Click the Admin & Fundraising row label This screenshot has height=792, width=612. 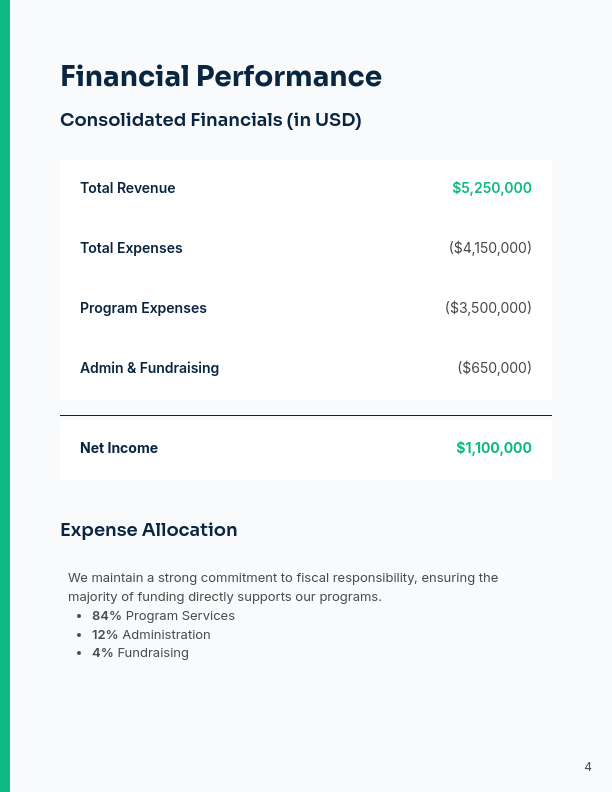149,368
